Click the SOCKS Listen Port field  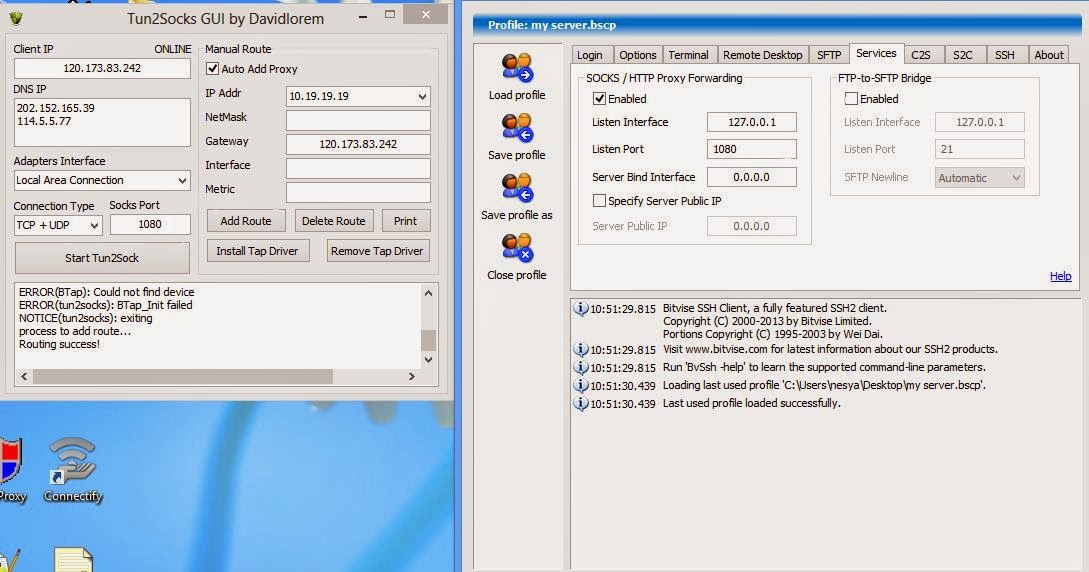[751, 149]
